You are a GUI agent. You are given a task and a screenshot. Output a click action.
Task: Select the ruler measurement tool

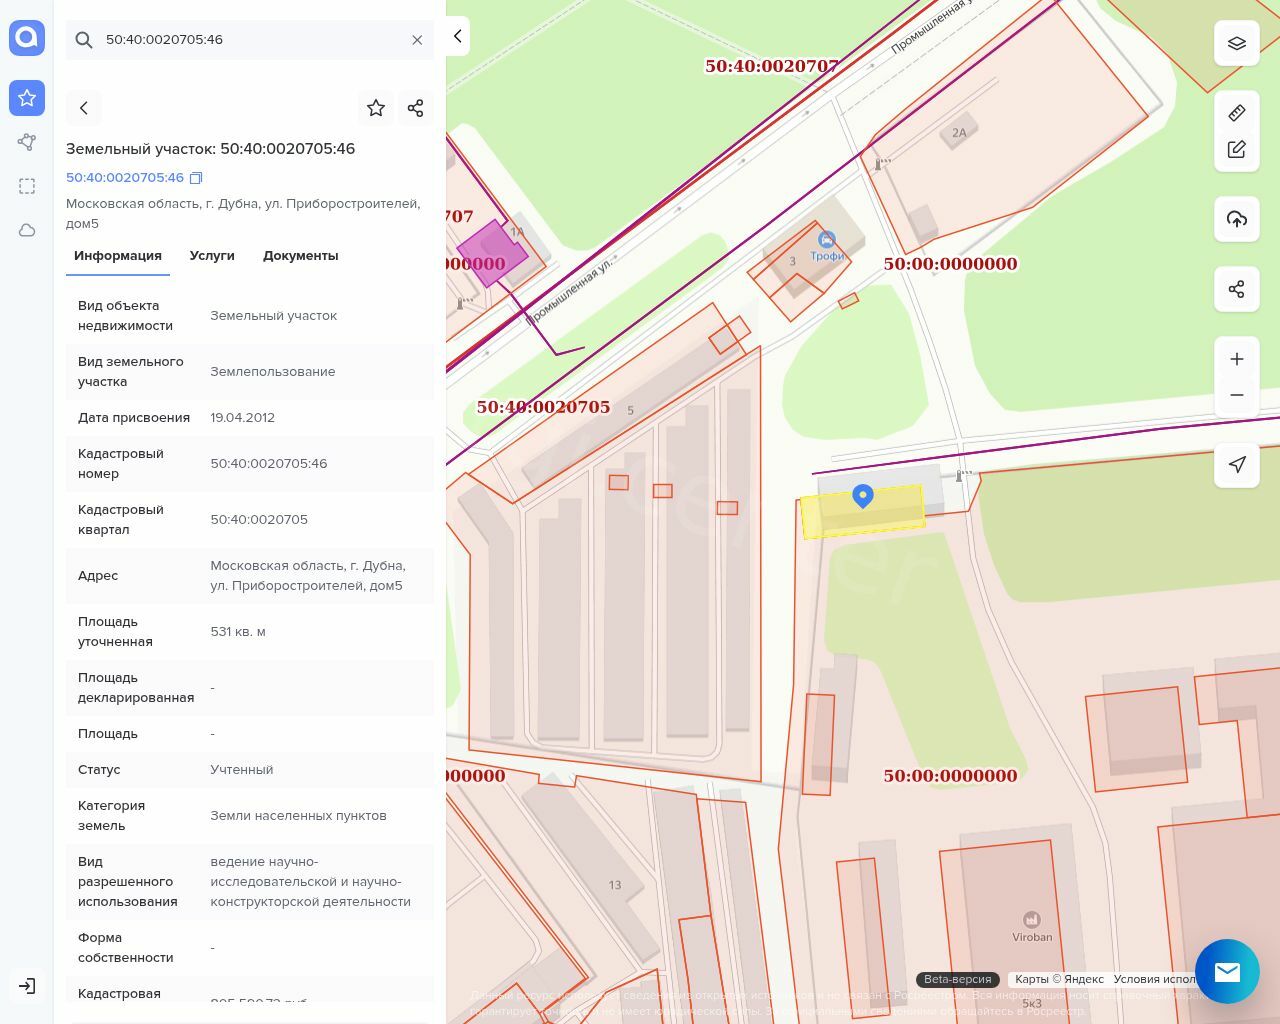click(1237, 113)
